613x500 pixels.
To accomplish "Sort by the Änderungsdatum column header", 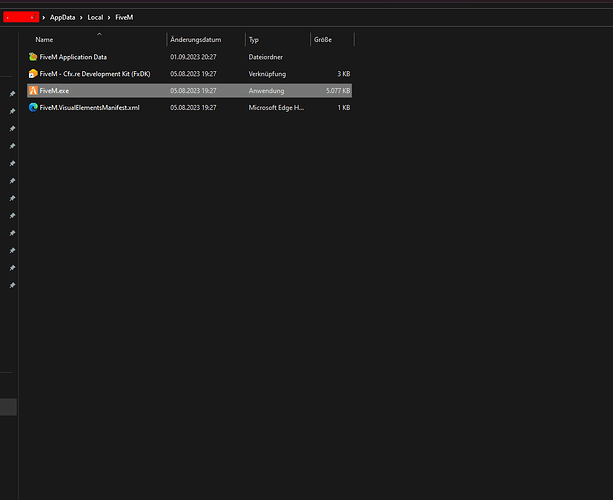I will click(x=196, y=40).
